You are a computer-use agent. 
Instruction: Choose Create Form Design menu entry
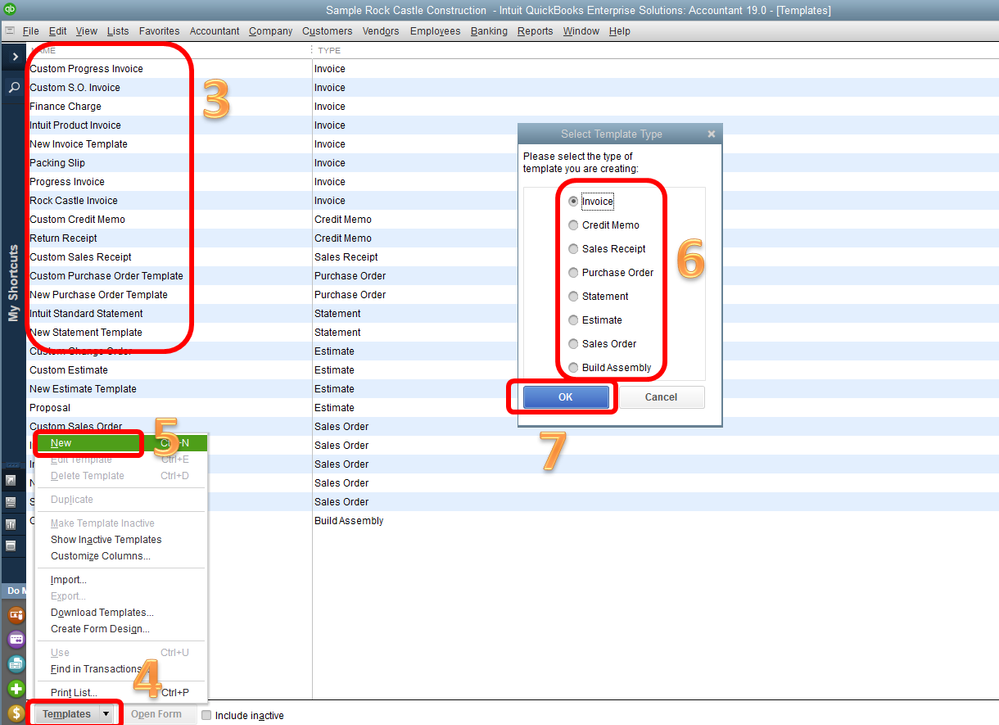pyautogui.click(x=120, y=629)
